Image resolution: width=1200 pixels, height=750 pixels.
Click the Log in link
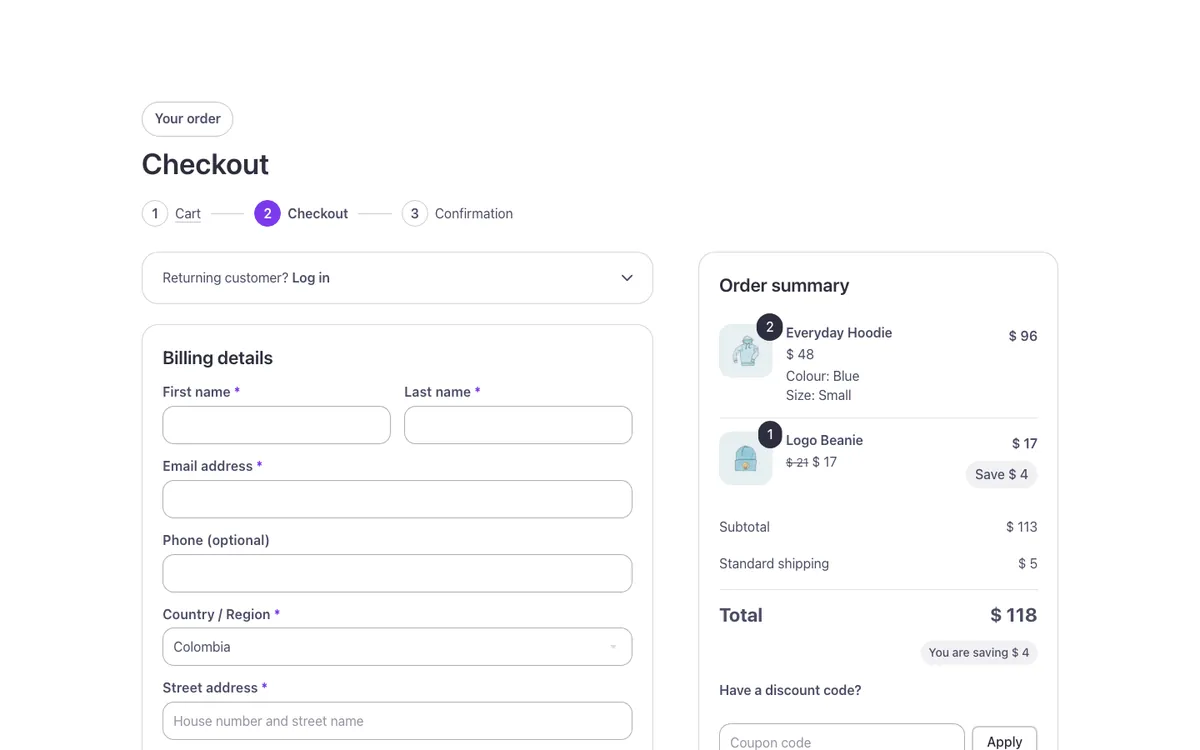(311, 278)
